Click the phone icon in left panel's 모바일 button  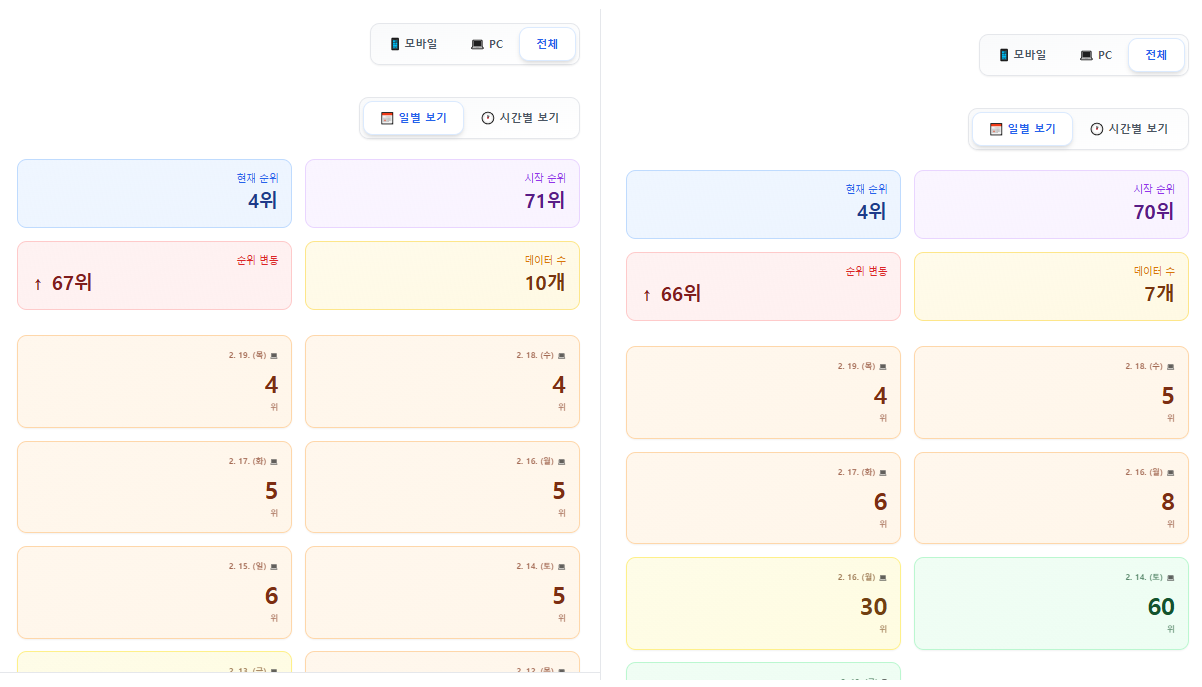tap(395, 44)
